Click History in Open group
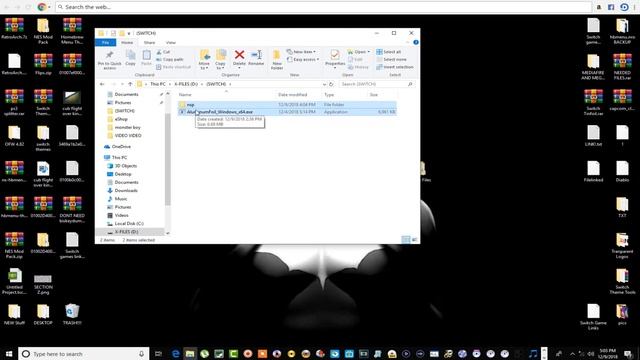The height and width of the screenshot is (360, 640). click(x=358, y=67)
